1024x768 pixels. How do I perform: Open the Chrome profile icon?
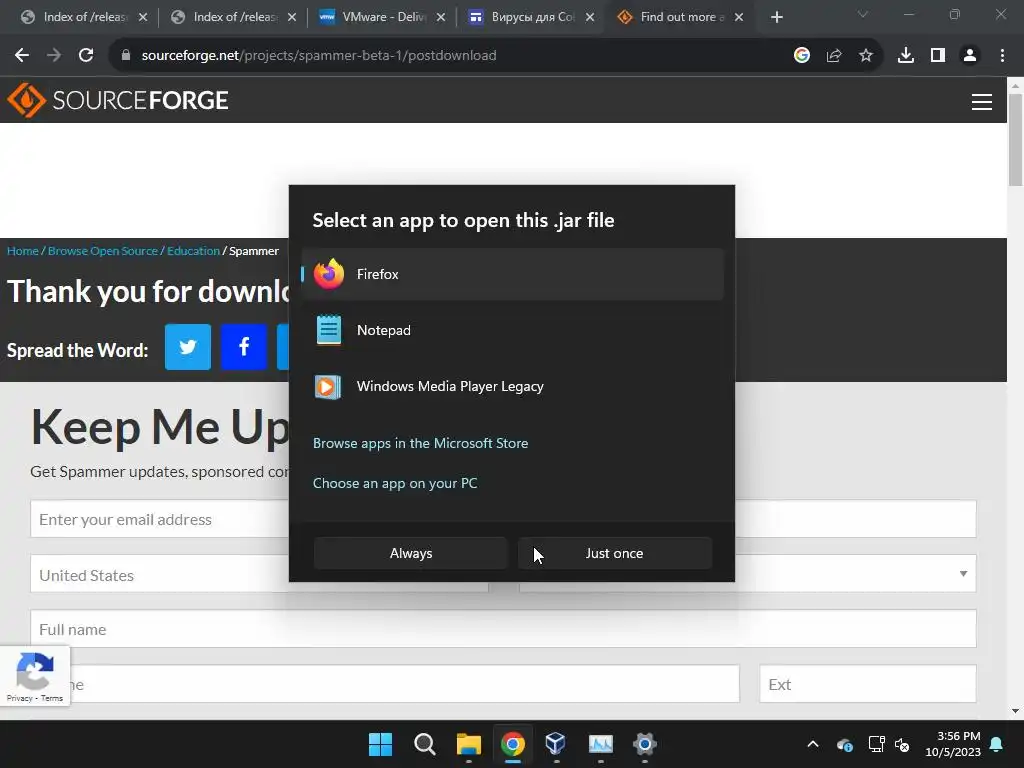point(970,56)
